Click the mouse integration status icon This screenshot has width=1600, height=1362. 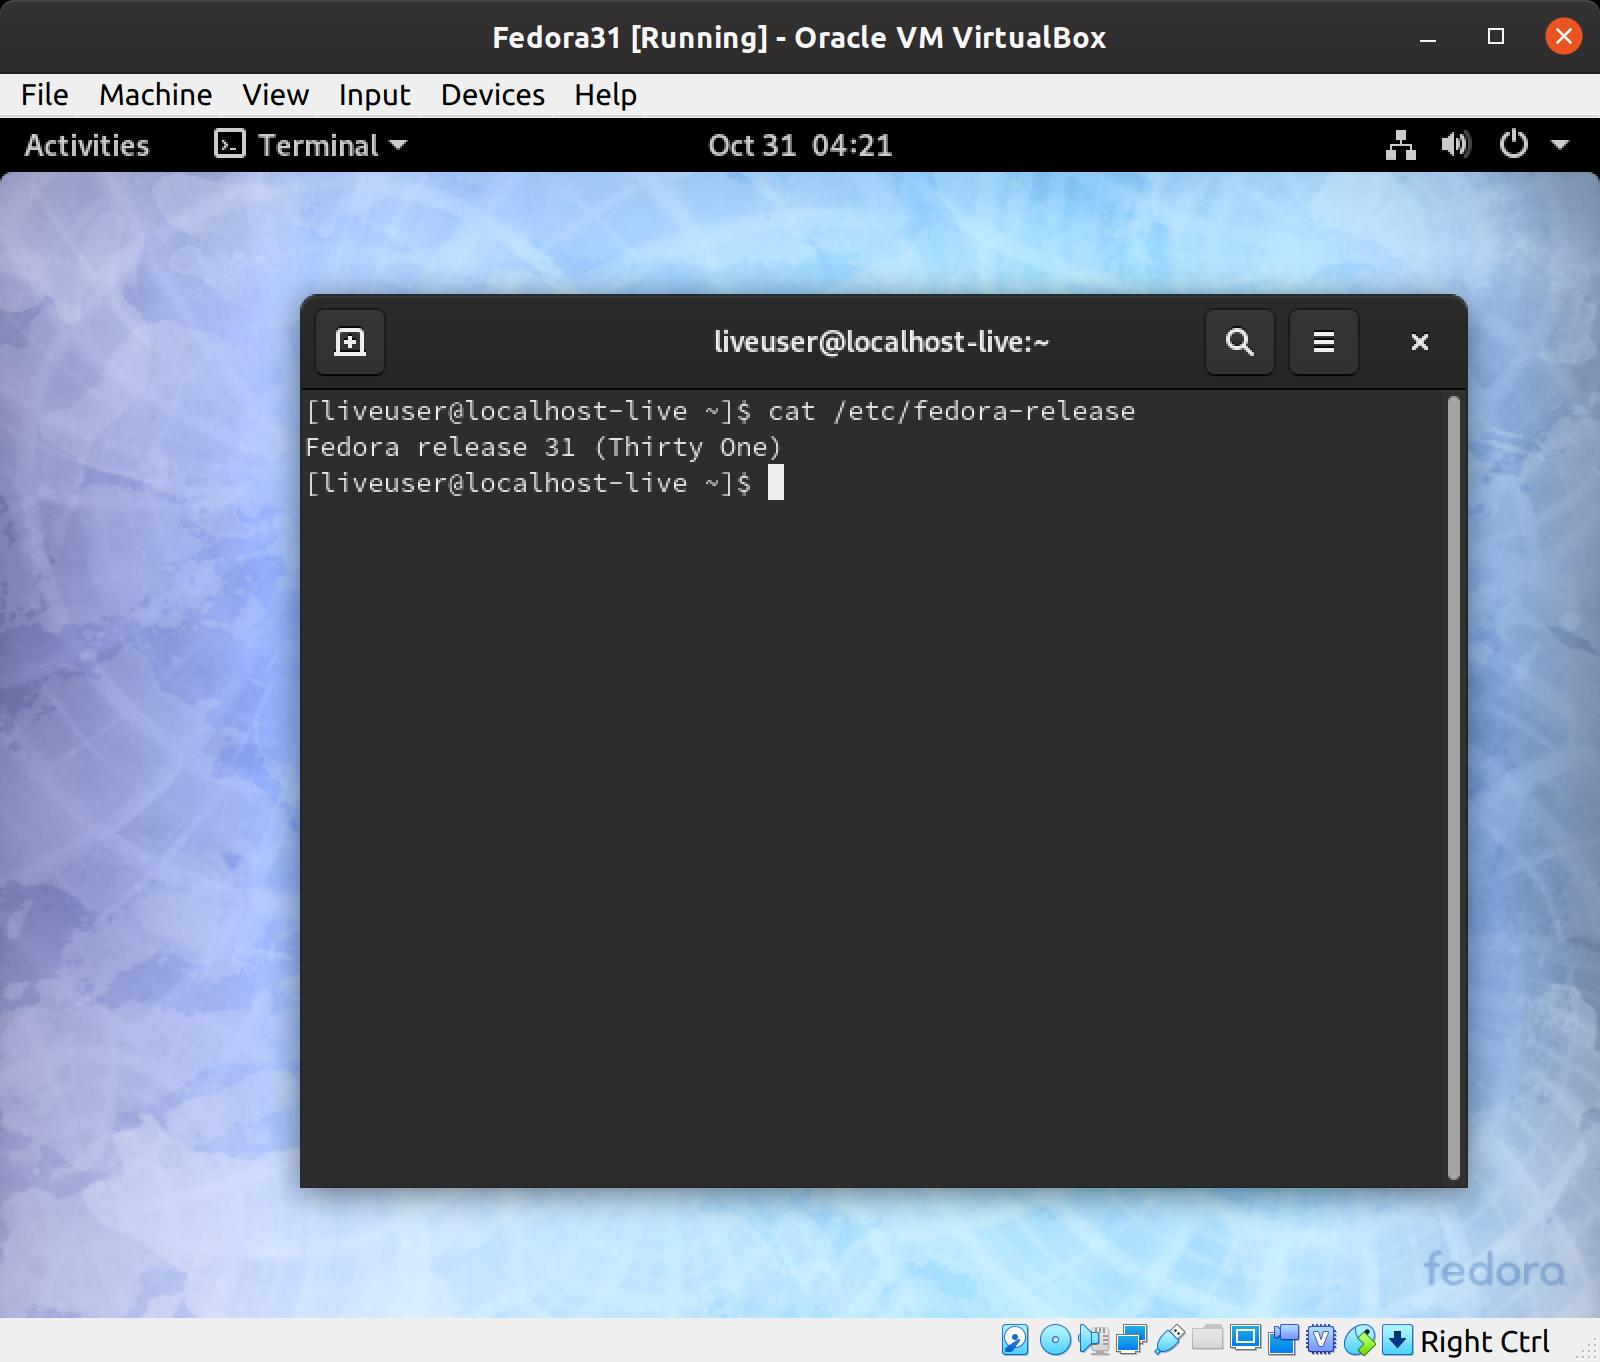(1360, 1340)
